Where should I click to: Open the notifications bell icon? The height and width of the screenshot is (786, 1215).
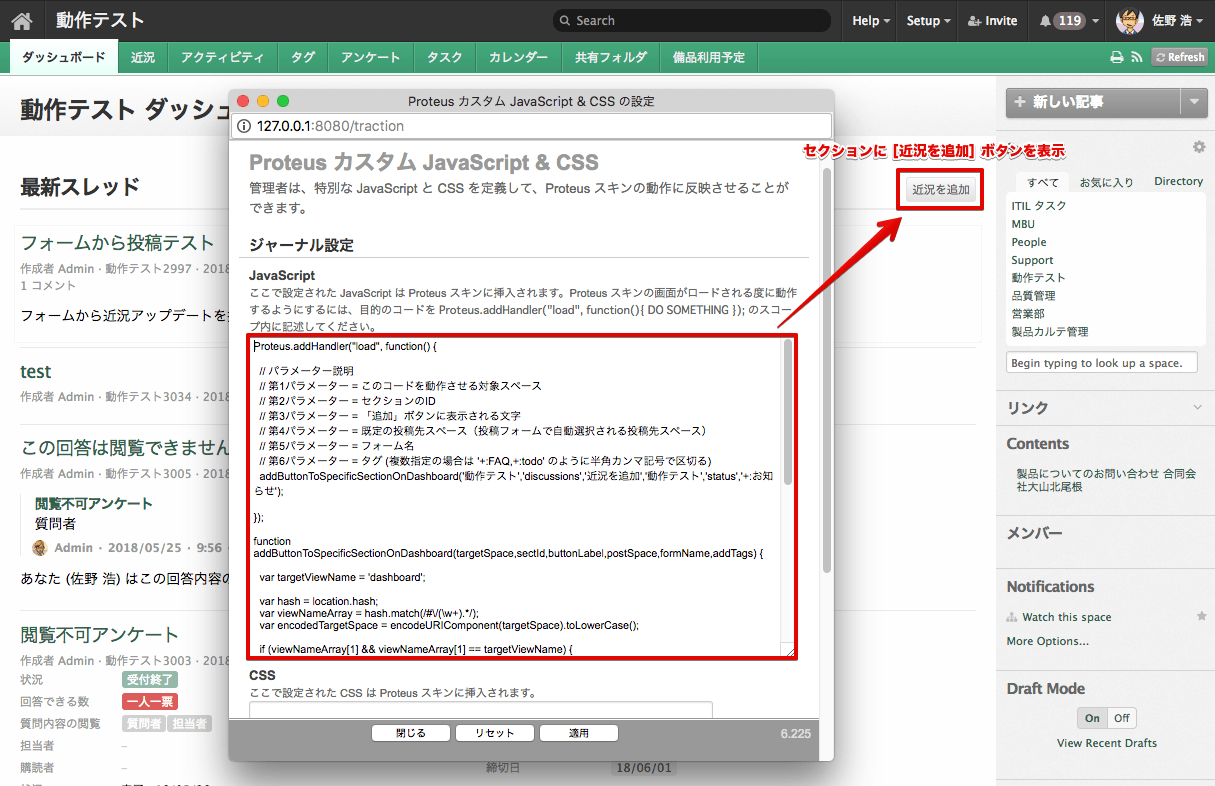click(x=1046, y=21)
